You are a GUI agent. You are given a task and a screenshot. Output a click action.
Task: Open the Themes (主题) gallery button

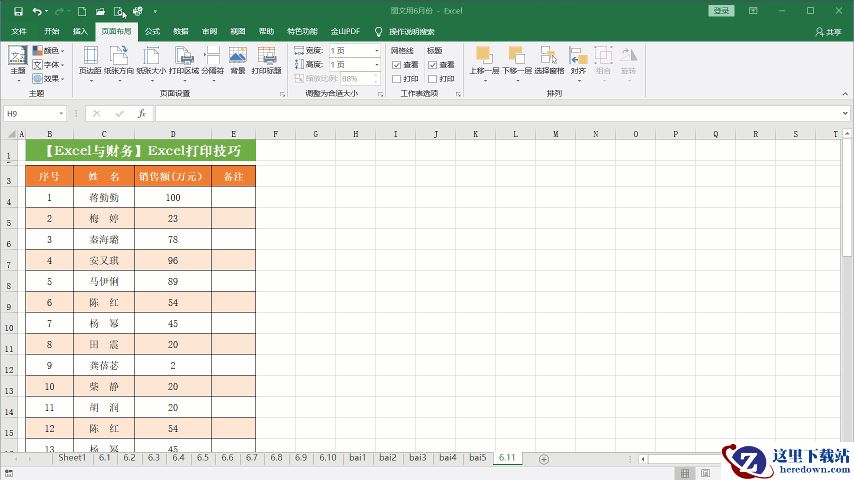point(17,64)
